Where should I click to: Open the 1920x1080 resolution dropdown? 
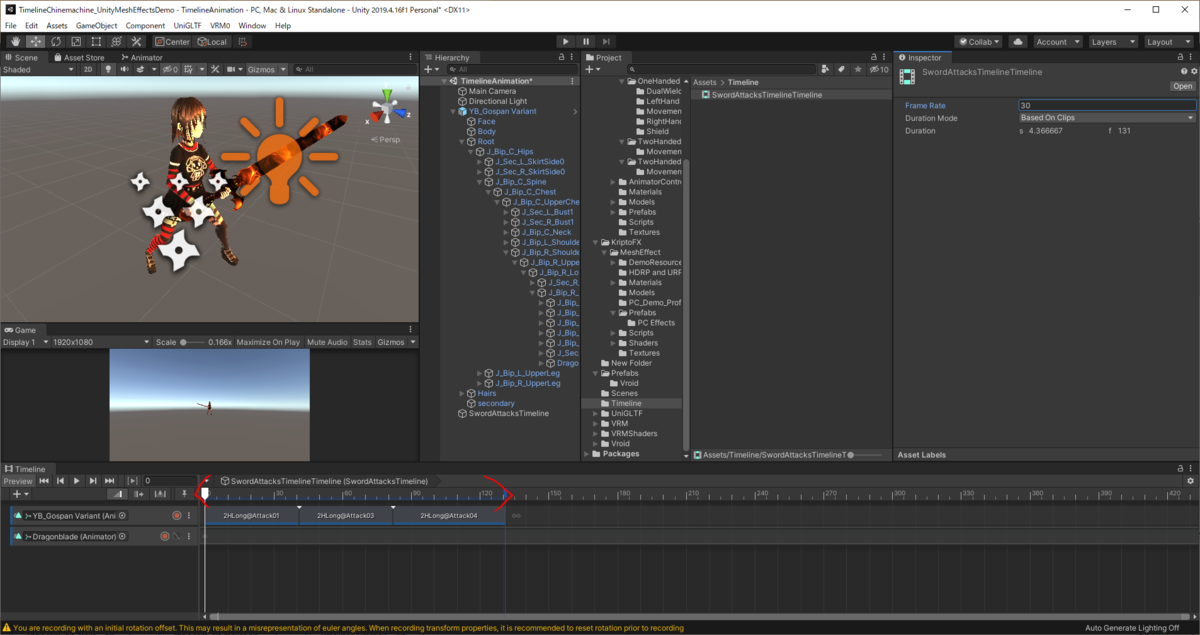(x=99, y=342)
